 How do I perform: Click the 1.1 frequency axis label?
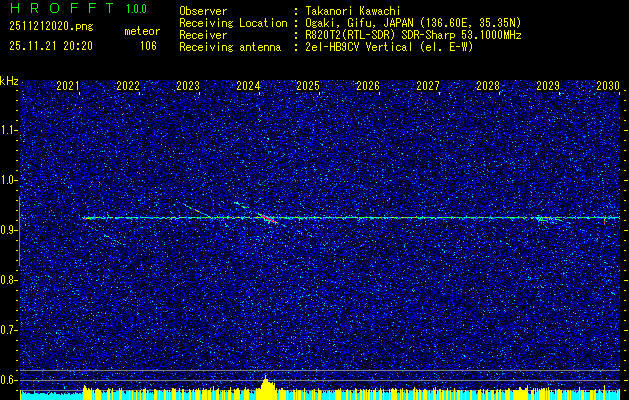(x=8, y=130)
